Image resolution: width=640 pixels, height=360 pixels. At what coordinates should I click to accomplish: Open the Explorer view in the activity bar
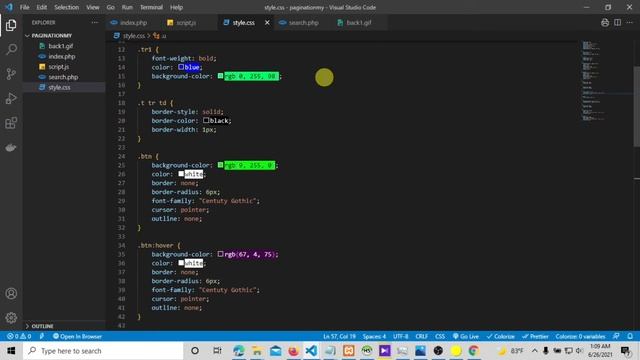[11, 25]
